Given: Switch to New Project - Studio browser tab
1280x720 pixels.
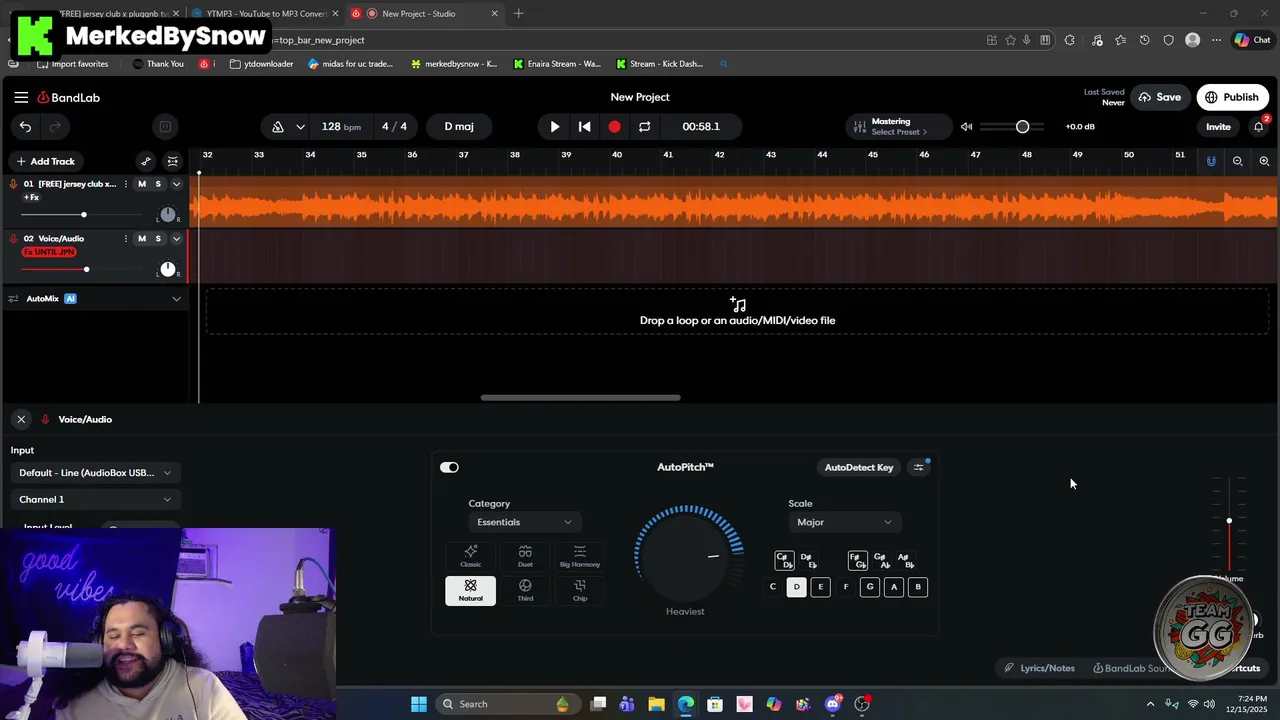Looking at the screenshot, I should point(425,14).
